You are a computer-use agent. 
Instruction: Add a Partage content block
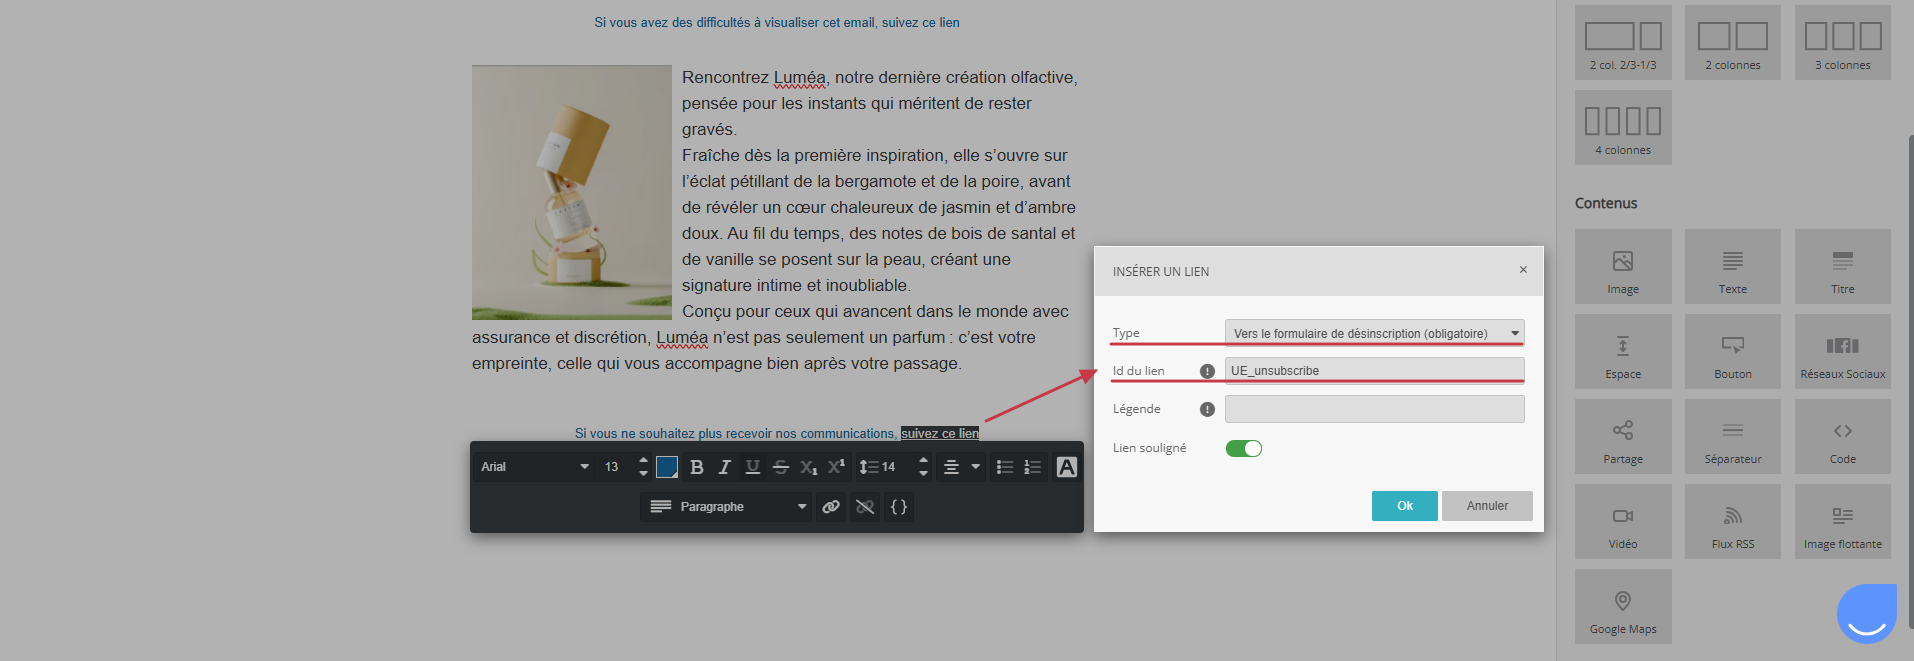1623,437
